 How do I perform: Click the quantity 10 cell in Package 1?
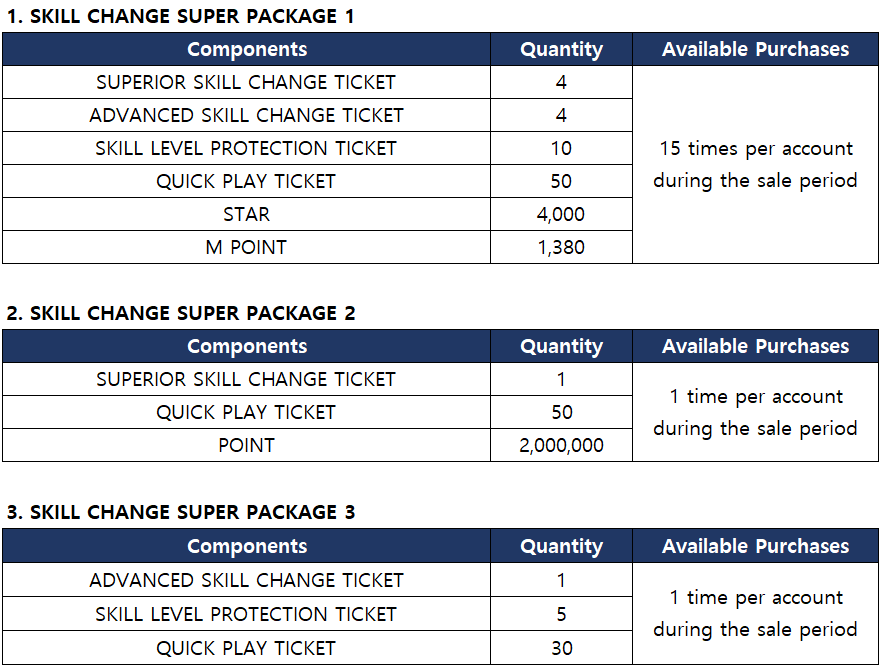[561, 148]
